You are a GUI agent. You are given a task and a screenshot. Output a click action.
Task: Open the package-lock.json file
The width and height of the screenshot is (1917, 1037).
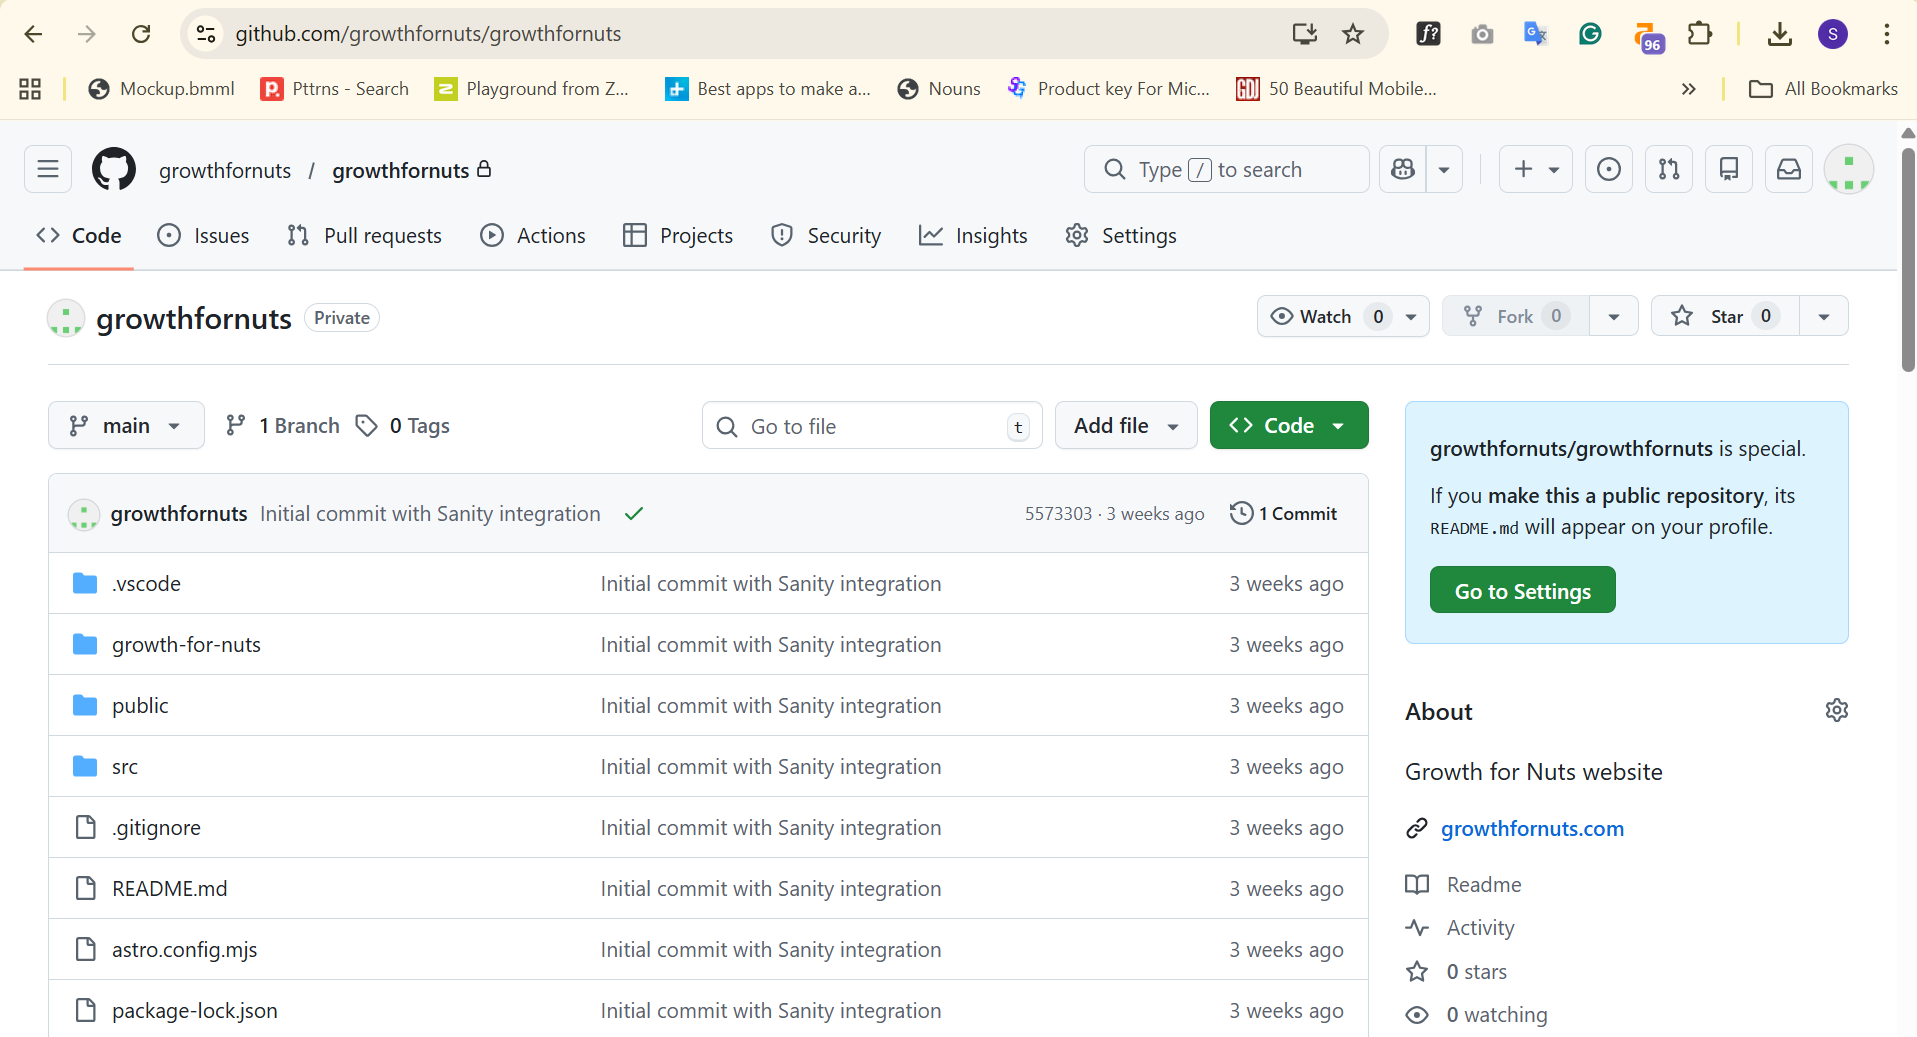point(194,1011)
